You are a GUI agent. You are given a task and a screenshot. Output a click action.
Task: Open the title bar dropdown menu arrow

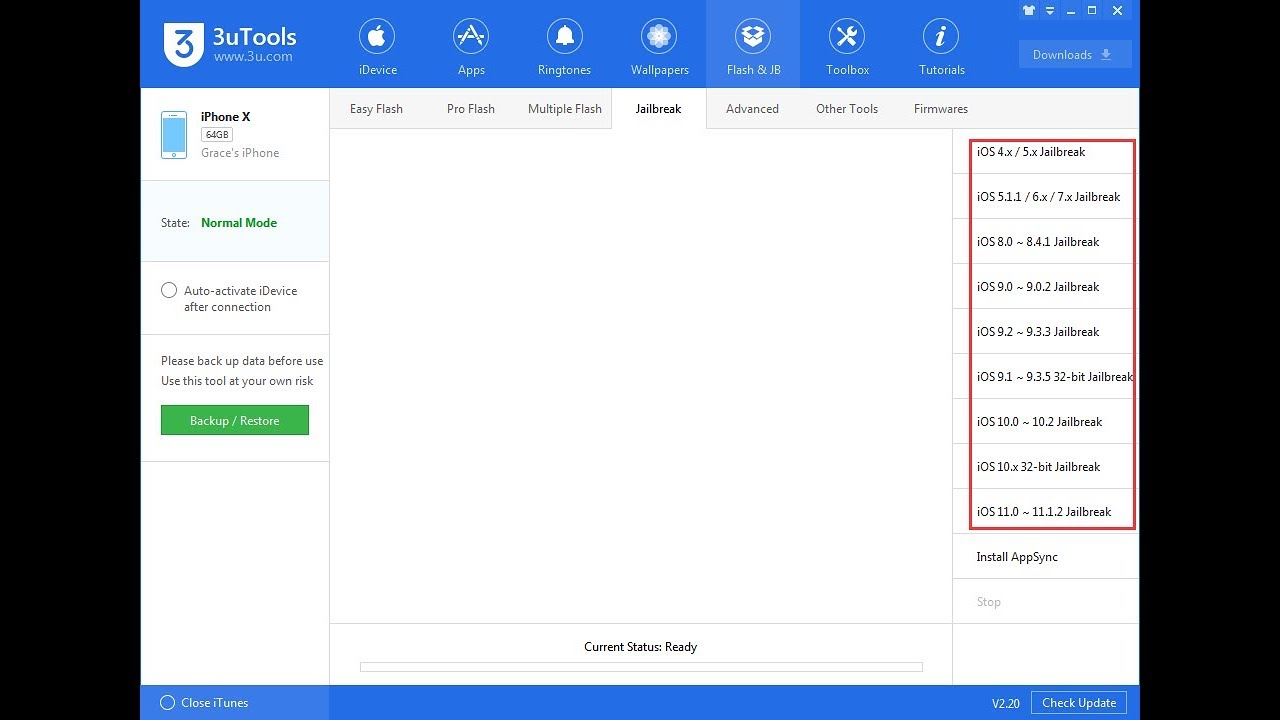click(1050, 10)
